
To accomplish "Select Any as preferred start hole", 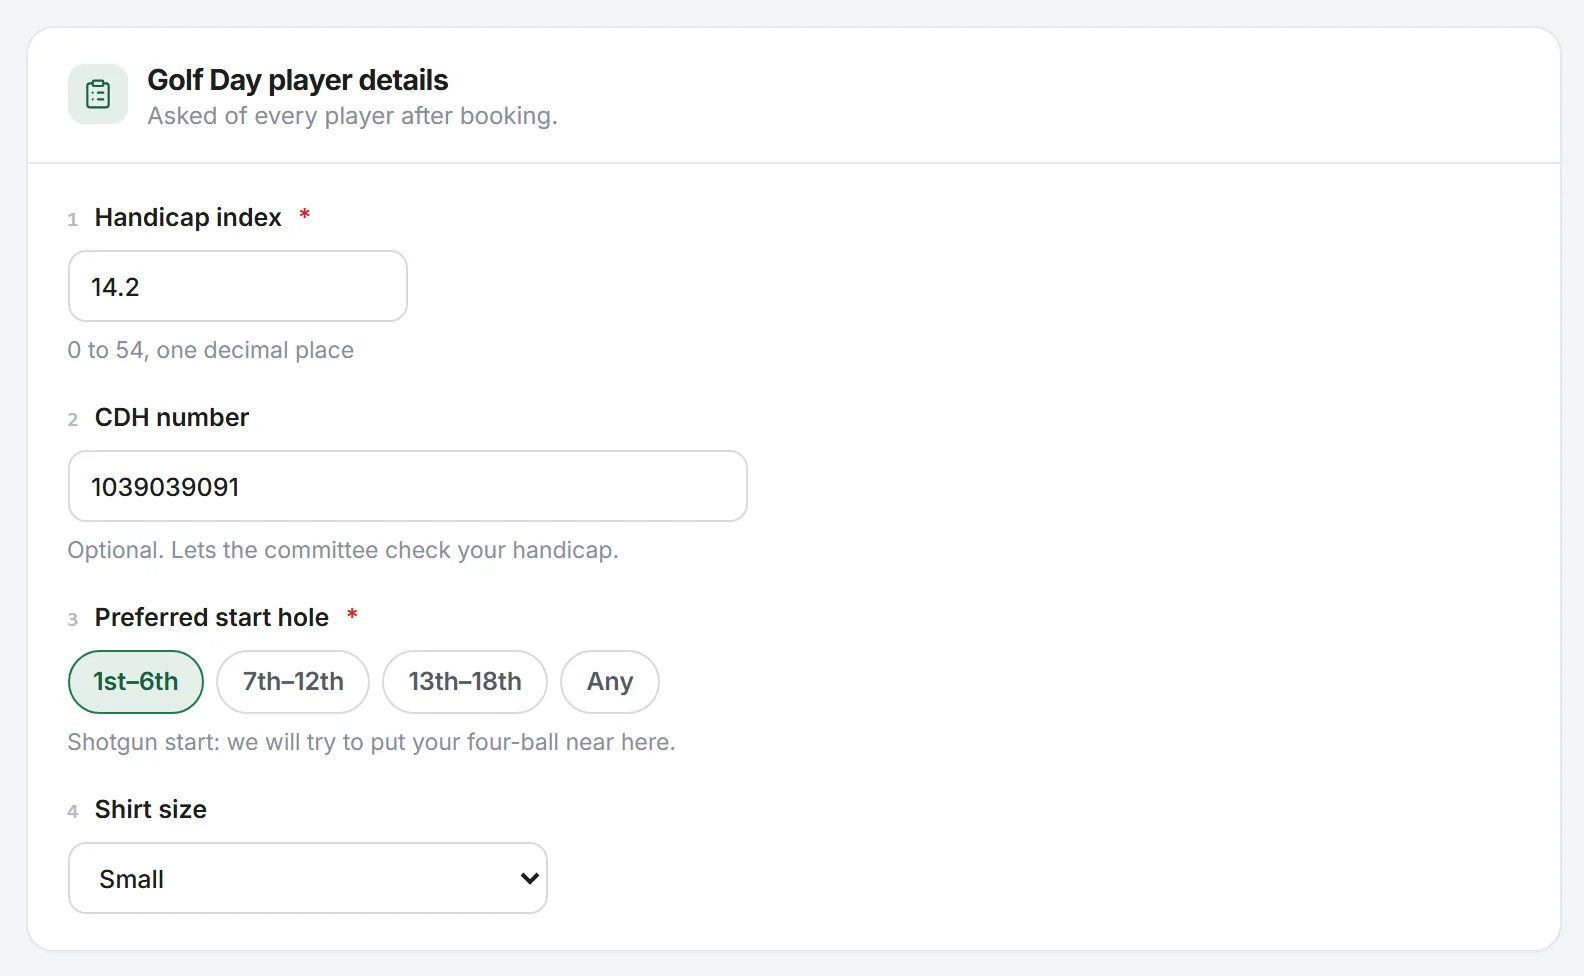I will click(x=610, y=682).
